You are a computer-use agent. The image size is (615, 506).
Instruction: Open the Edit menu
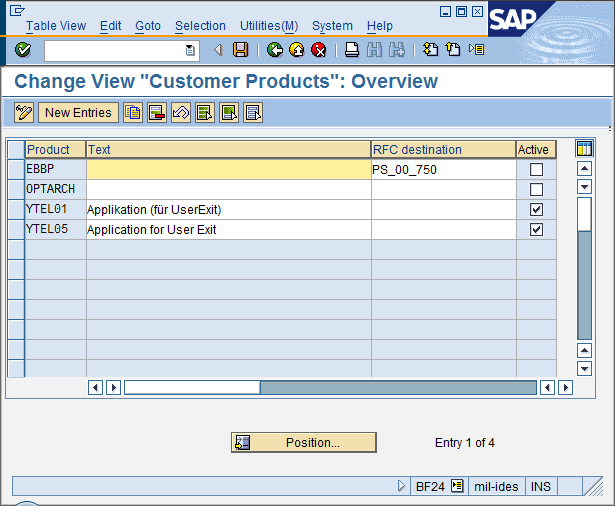tap(111, 26)
